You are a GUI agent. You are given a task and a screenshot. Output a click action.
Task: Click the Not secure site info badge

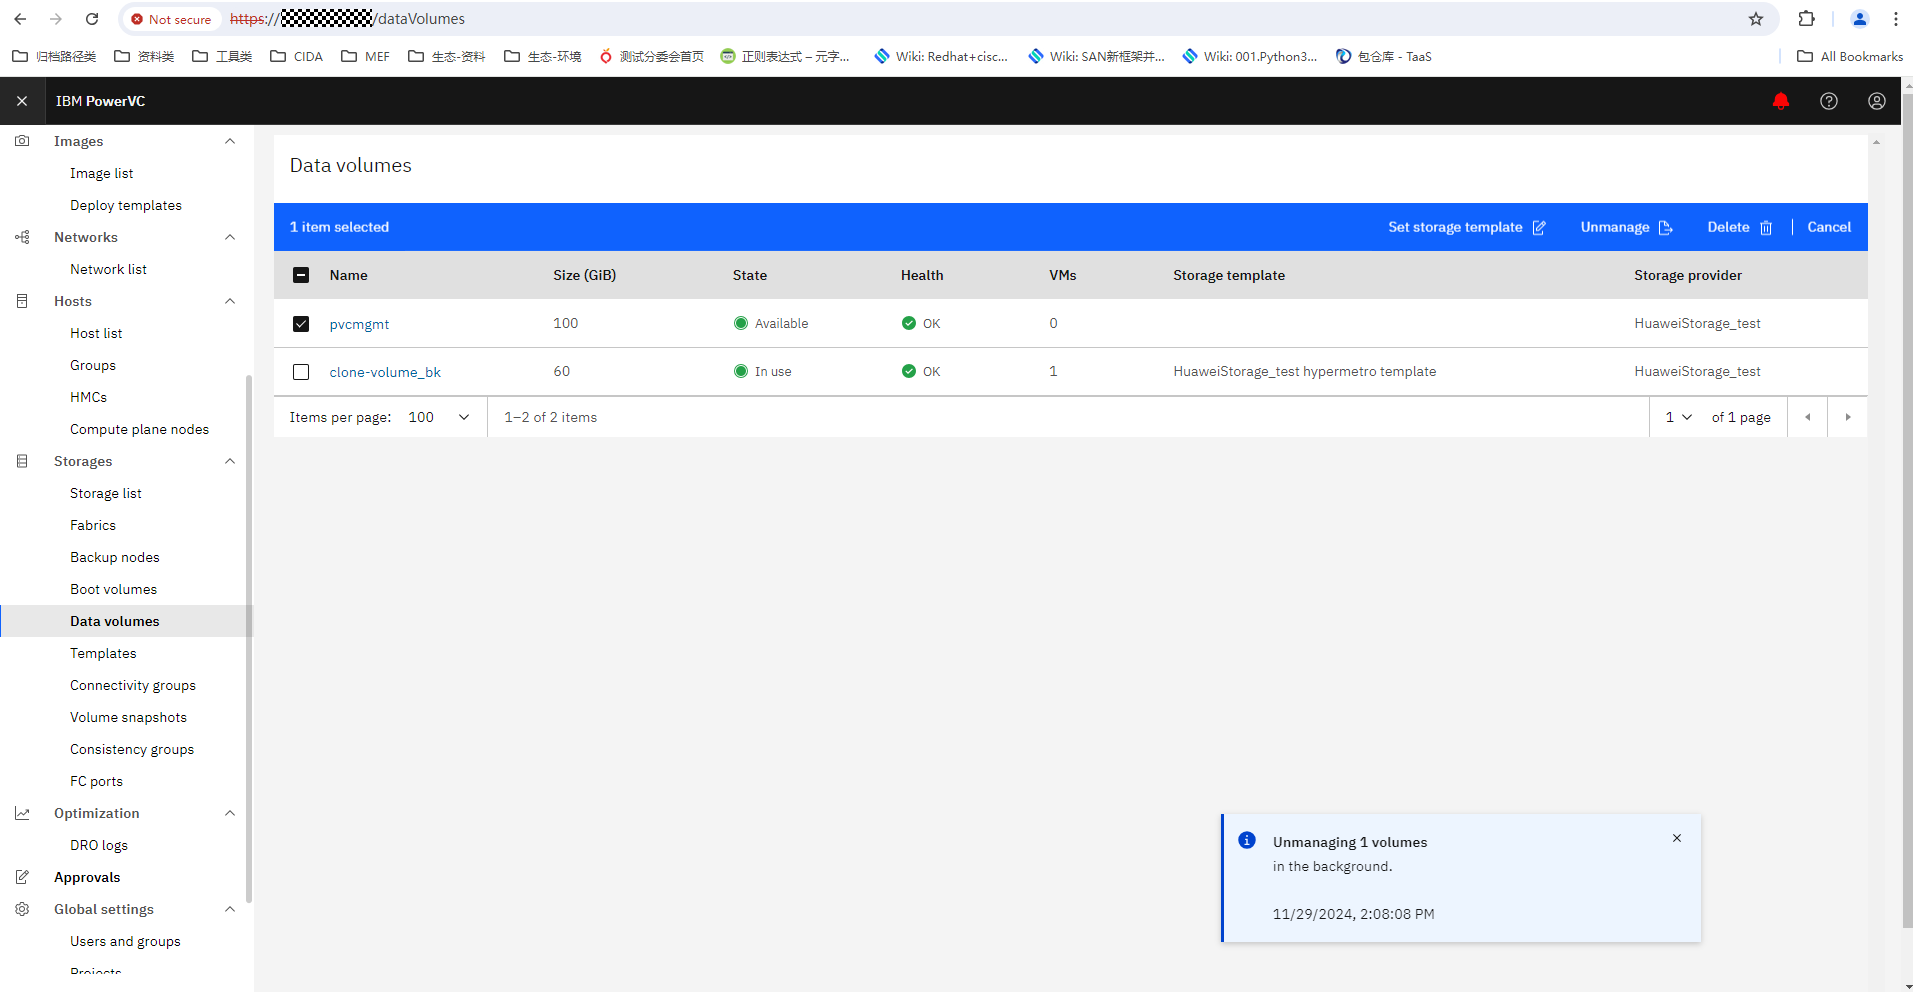[x=171, y=19]
